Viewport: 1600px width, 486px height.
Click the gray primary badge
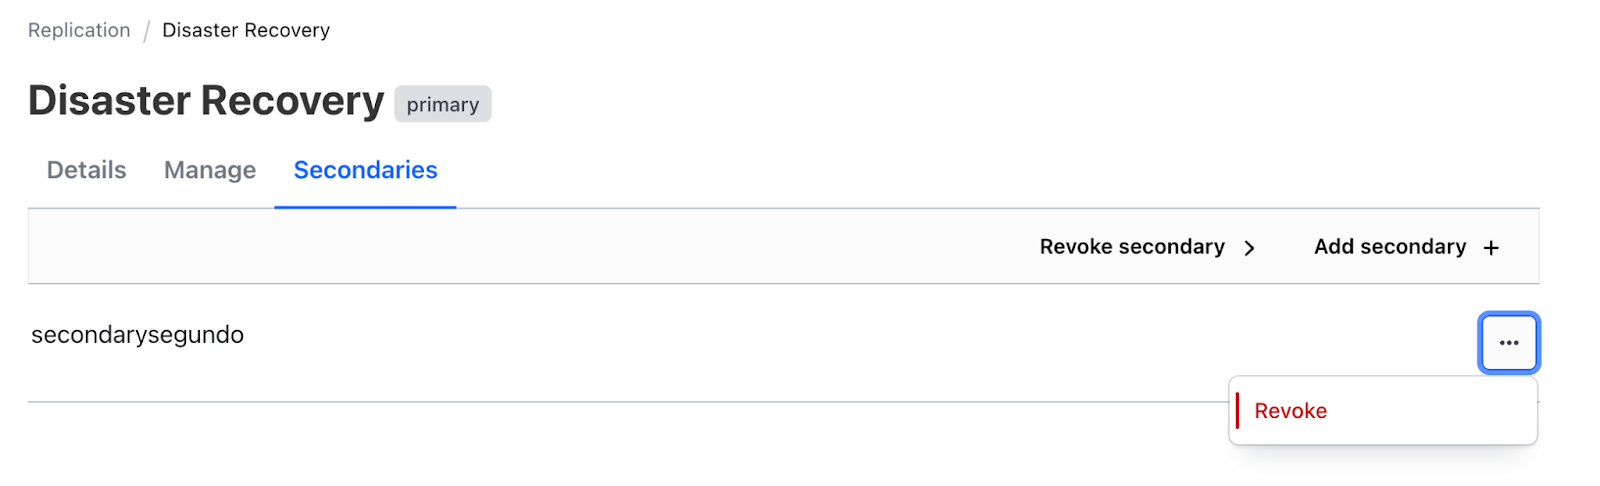(442, 104)
